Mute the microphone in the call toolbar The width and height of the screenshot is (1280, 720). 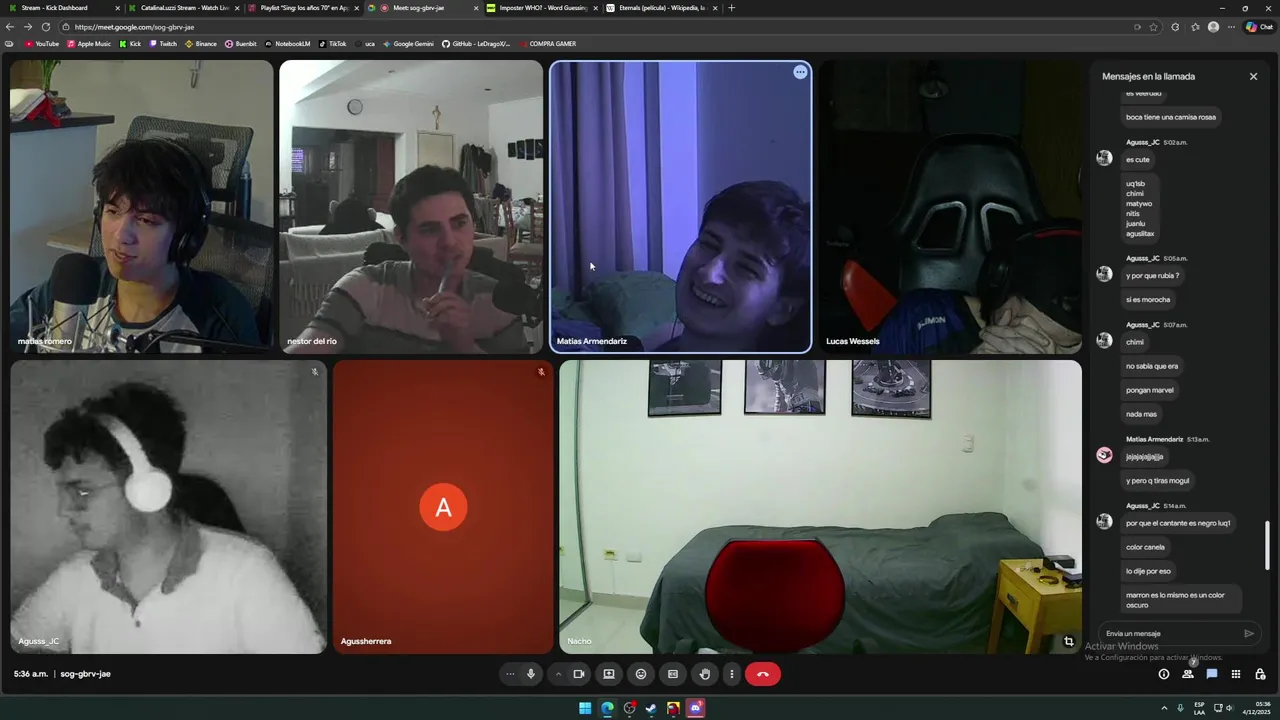coord(531,674)
